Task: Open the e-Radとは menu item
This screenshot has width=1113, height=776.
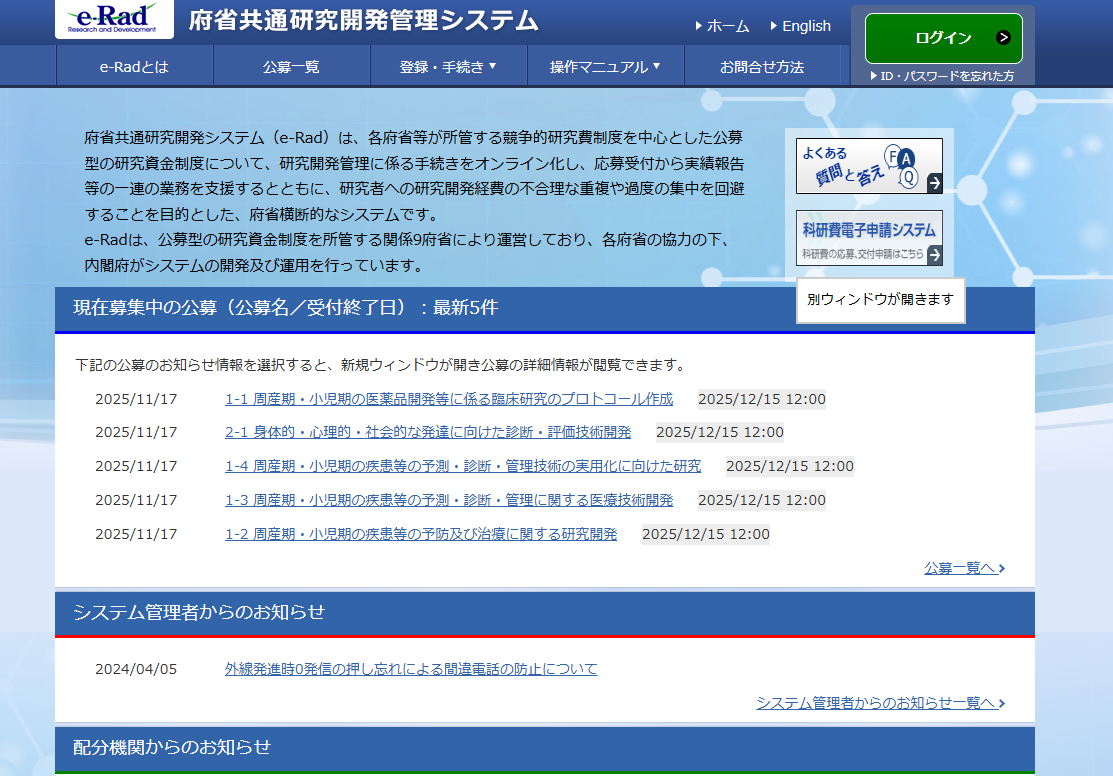Action: coord(134,67)
